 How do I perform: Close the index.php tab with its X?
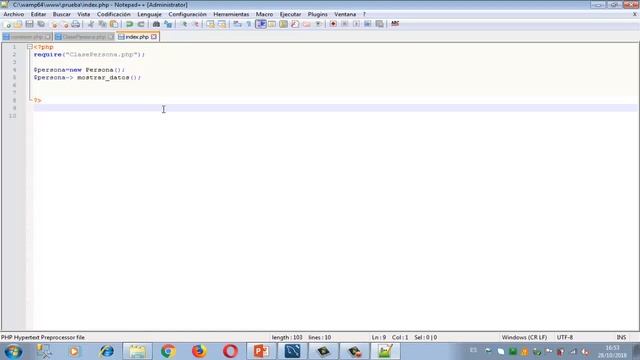pyautogui.click(x=154, y=37)
